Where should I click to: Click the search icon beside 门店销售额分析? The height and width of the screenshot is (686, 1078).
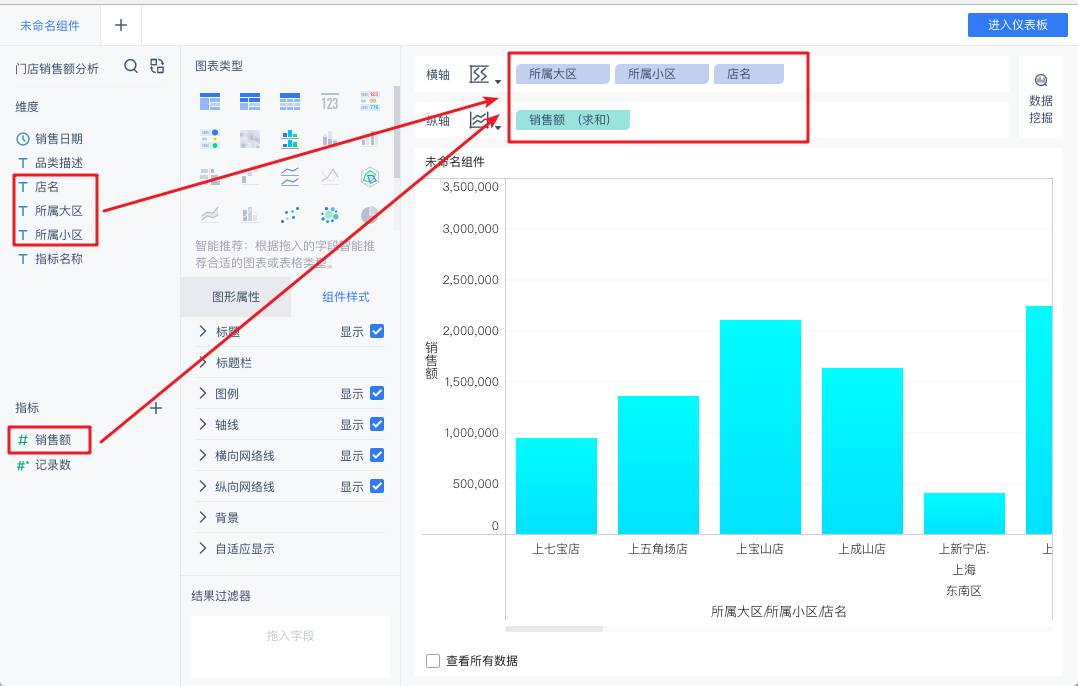coord(131,66)
